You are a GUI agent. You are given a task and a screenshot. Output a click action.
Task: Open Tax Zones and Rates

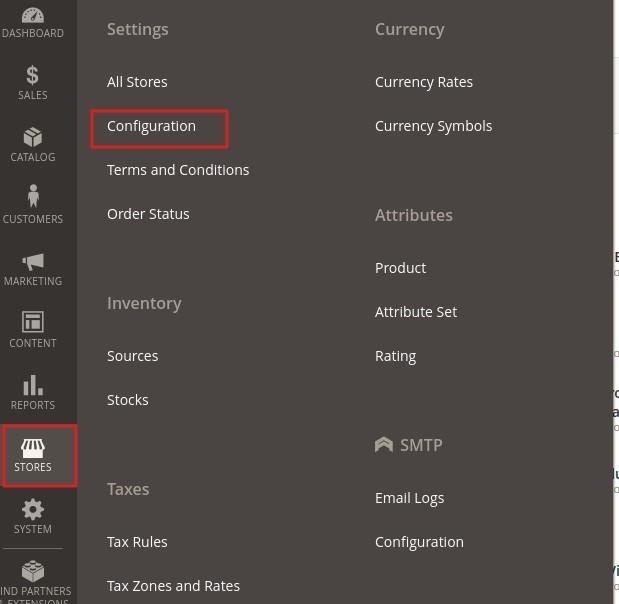tap(173, 586)
